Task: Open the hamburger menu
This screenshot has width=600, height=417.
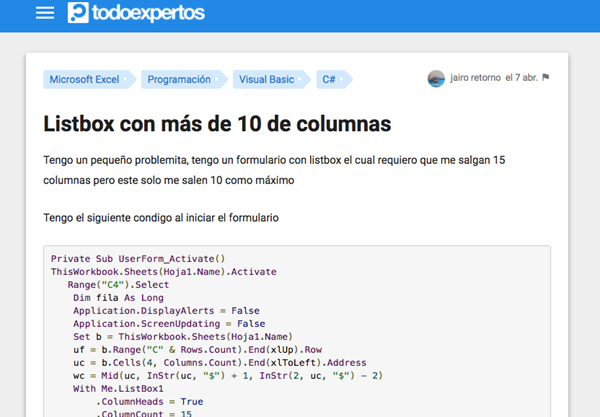Action: tap(45, 13)
